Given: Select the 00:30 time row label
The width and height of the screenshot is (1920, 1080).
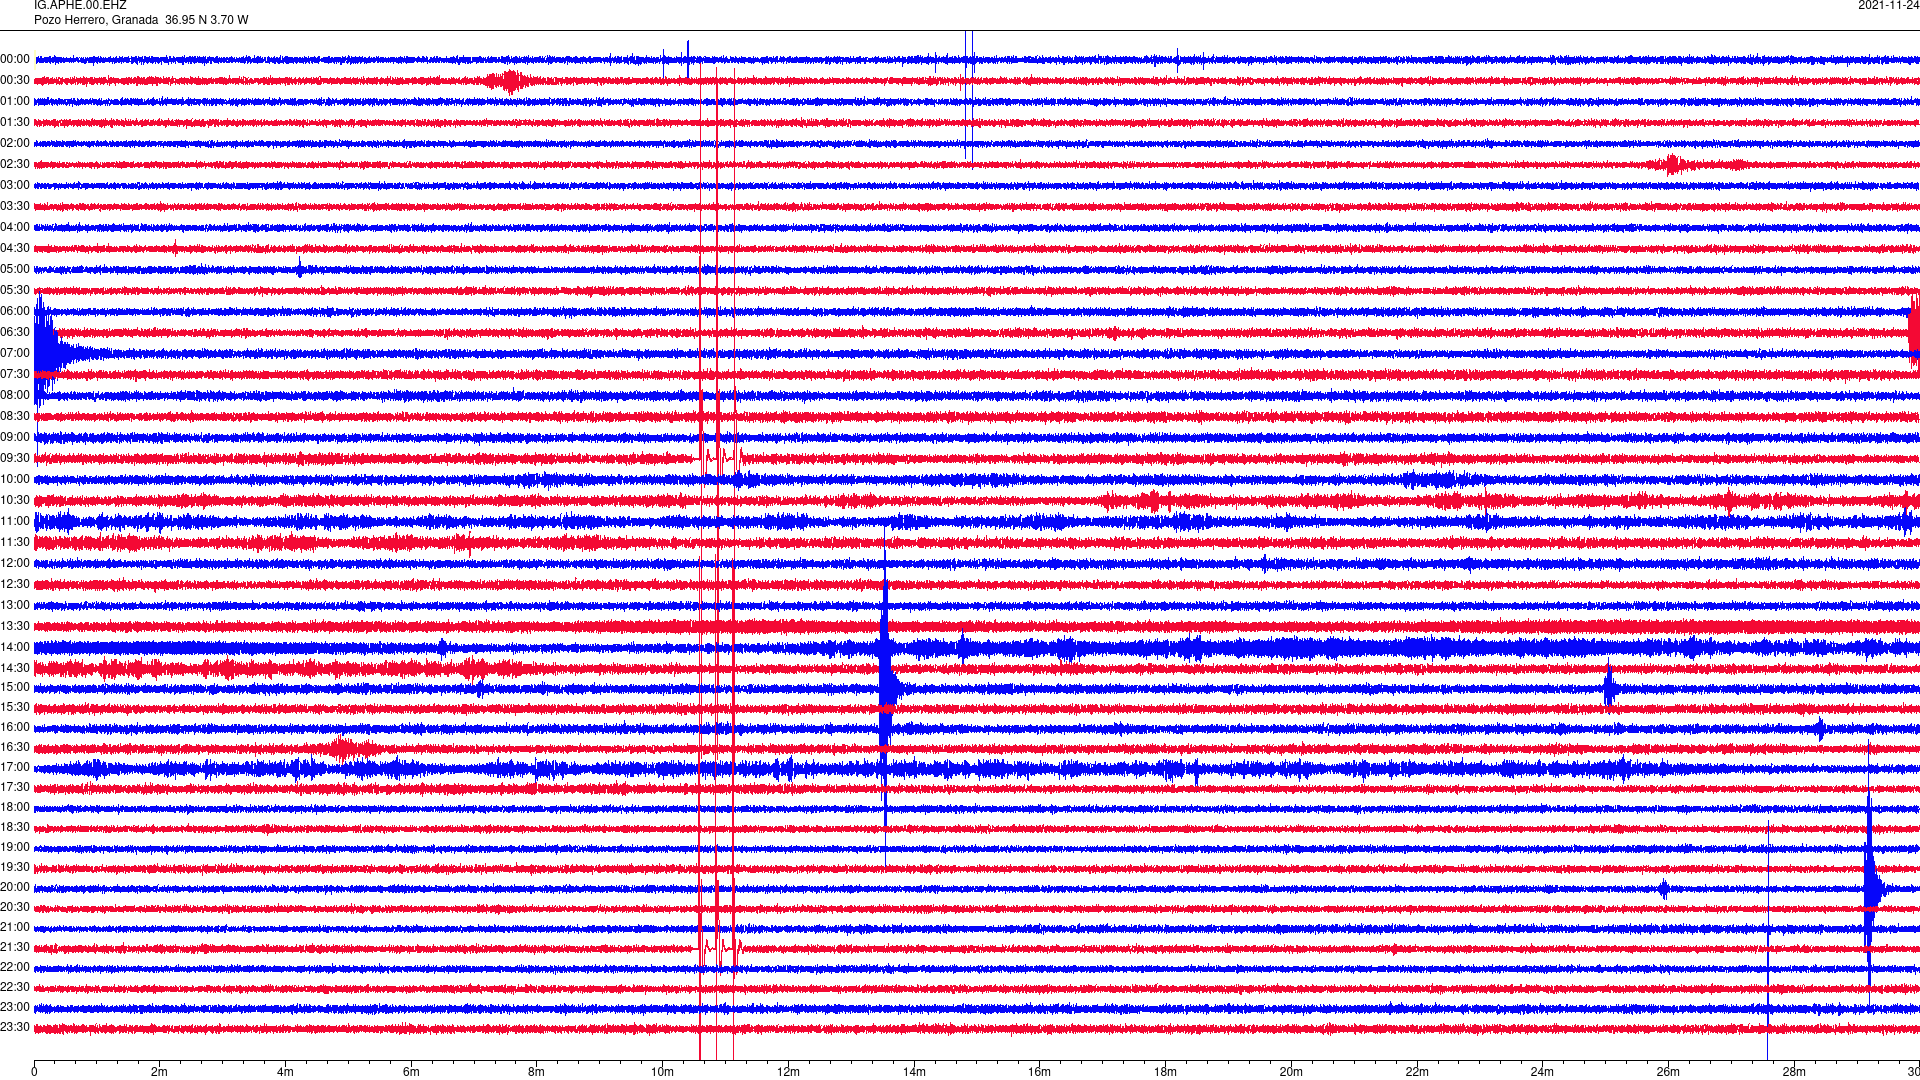Looking at the screenshot, I should click(x=15, y=80).
